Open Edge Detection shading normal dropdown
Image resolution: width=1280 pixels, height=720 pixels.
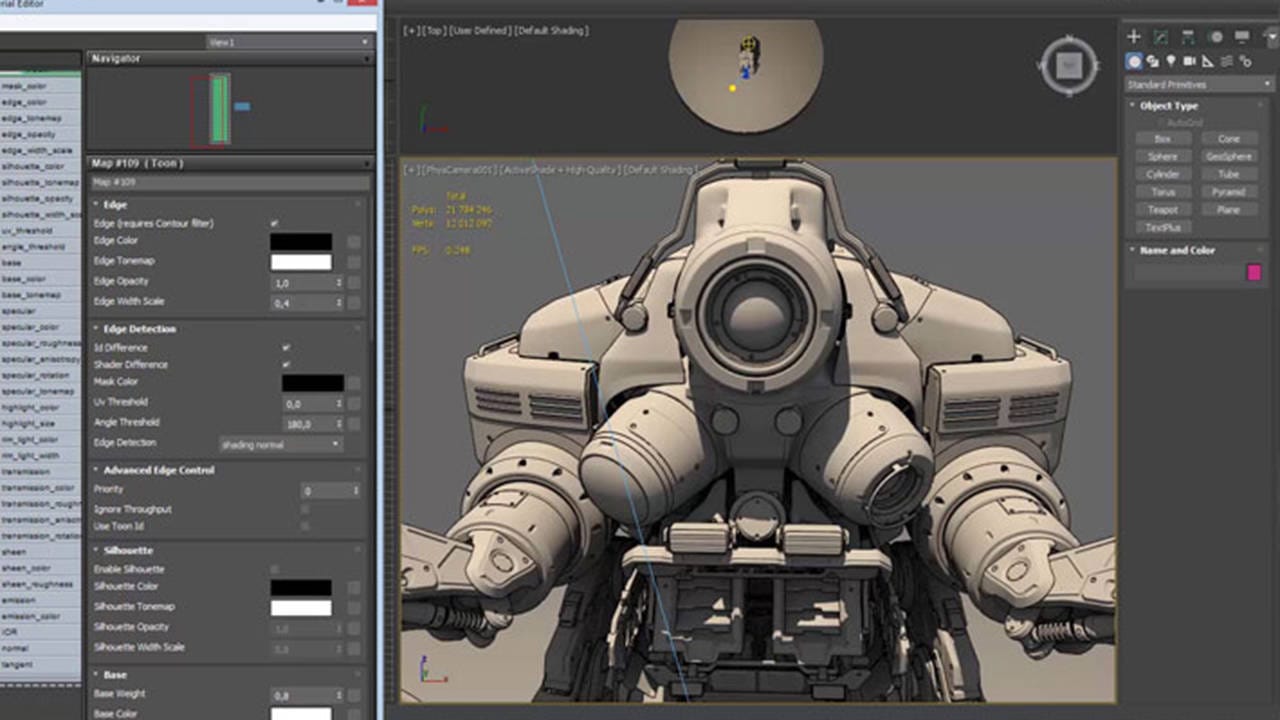point(281,444)
